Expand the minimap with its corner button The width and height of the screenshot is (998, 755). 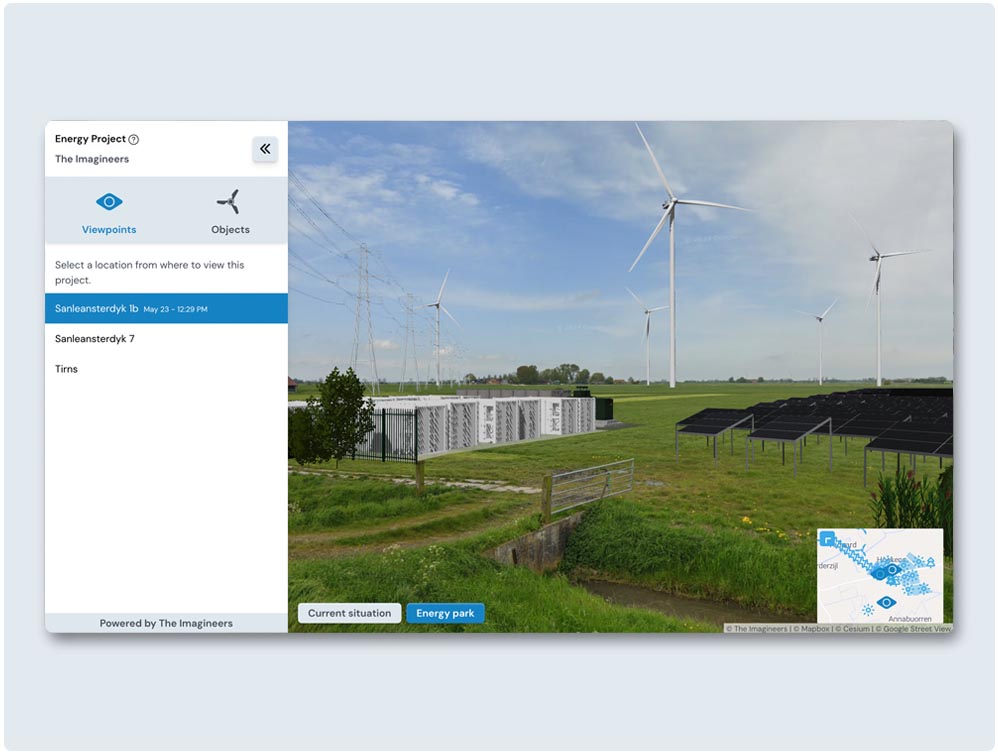pos(827,540)
